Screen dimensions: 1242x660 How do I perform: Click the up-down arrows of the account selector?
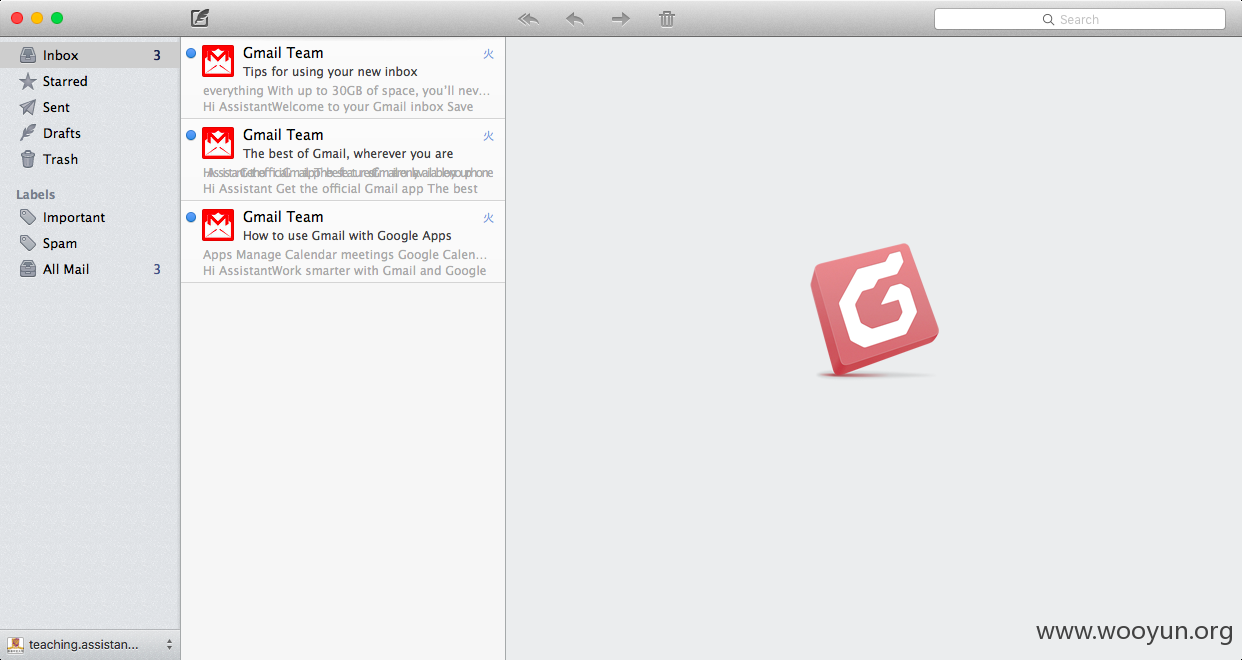click(x=169, y=644)
